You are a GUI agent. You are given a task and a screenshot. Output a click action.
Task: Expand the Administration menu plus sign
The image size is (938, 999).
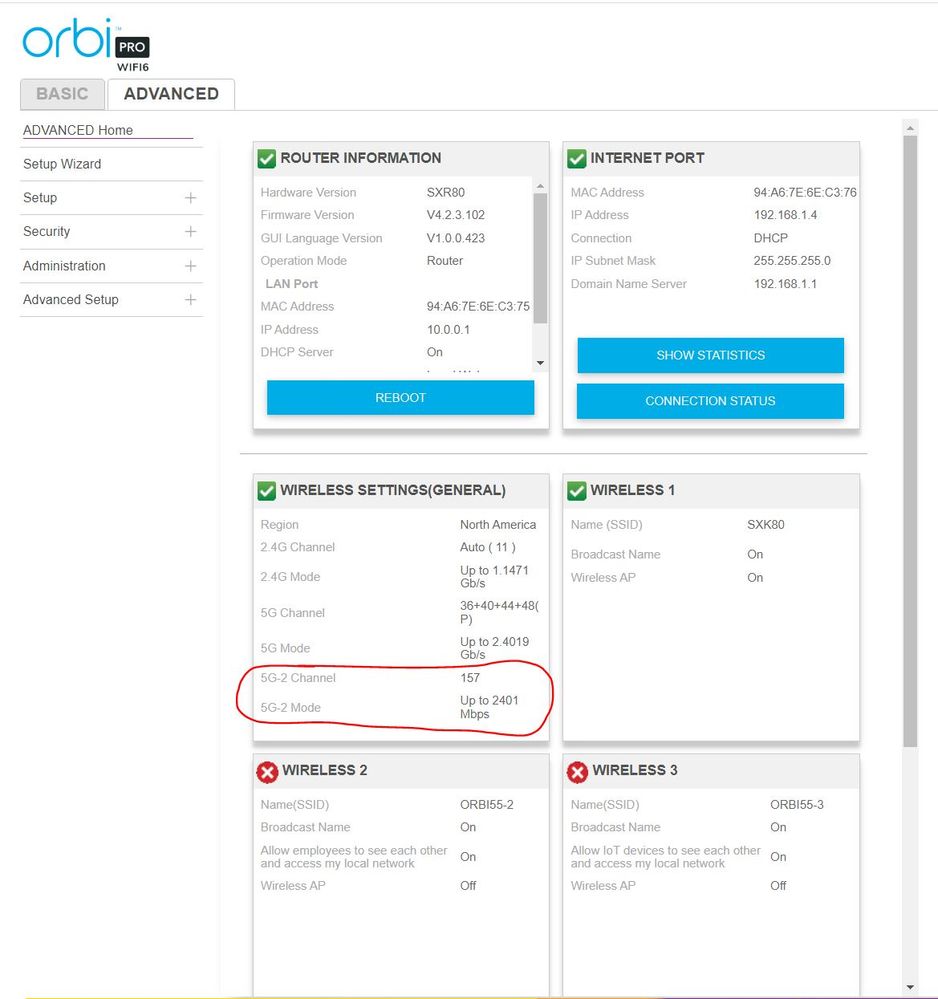(190, 266)
